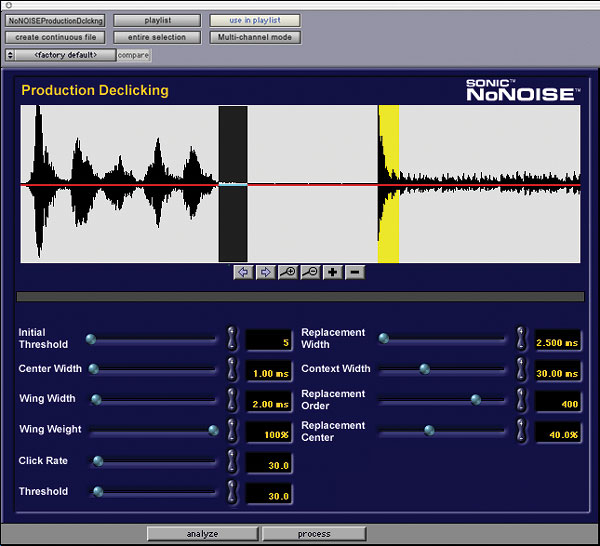The image size is (600, 546).
Task: Click the scroll right arrow under the waveform
Action: click(x=265, y=272)
